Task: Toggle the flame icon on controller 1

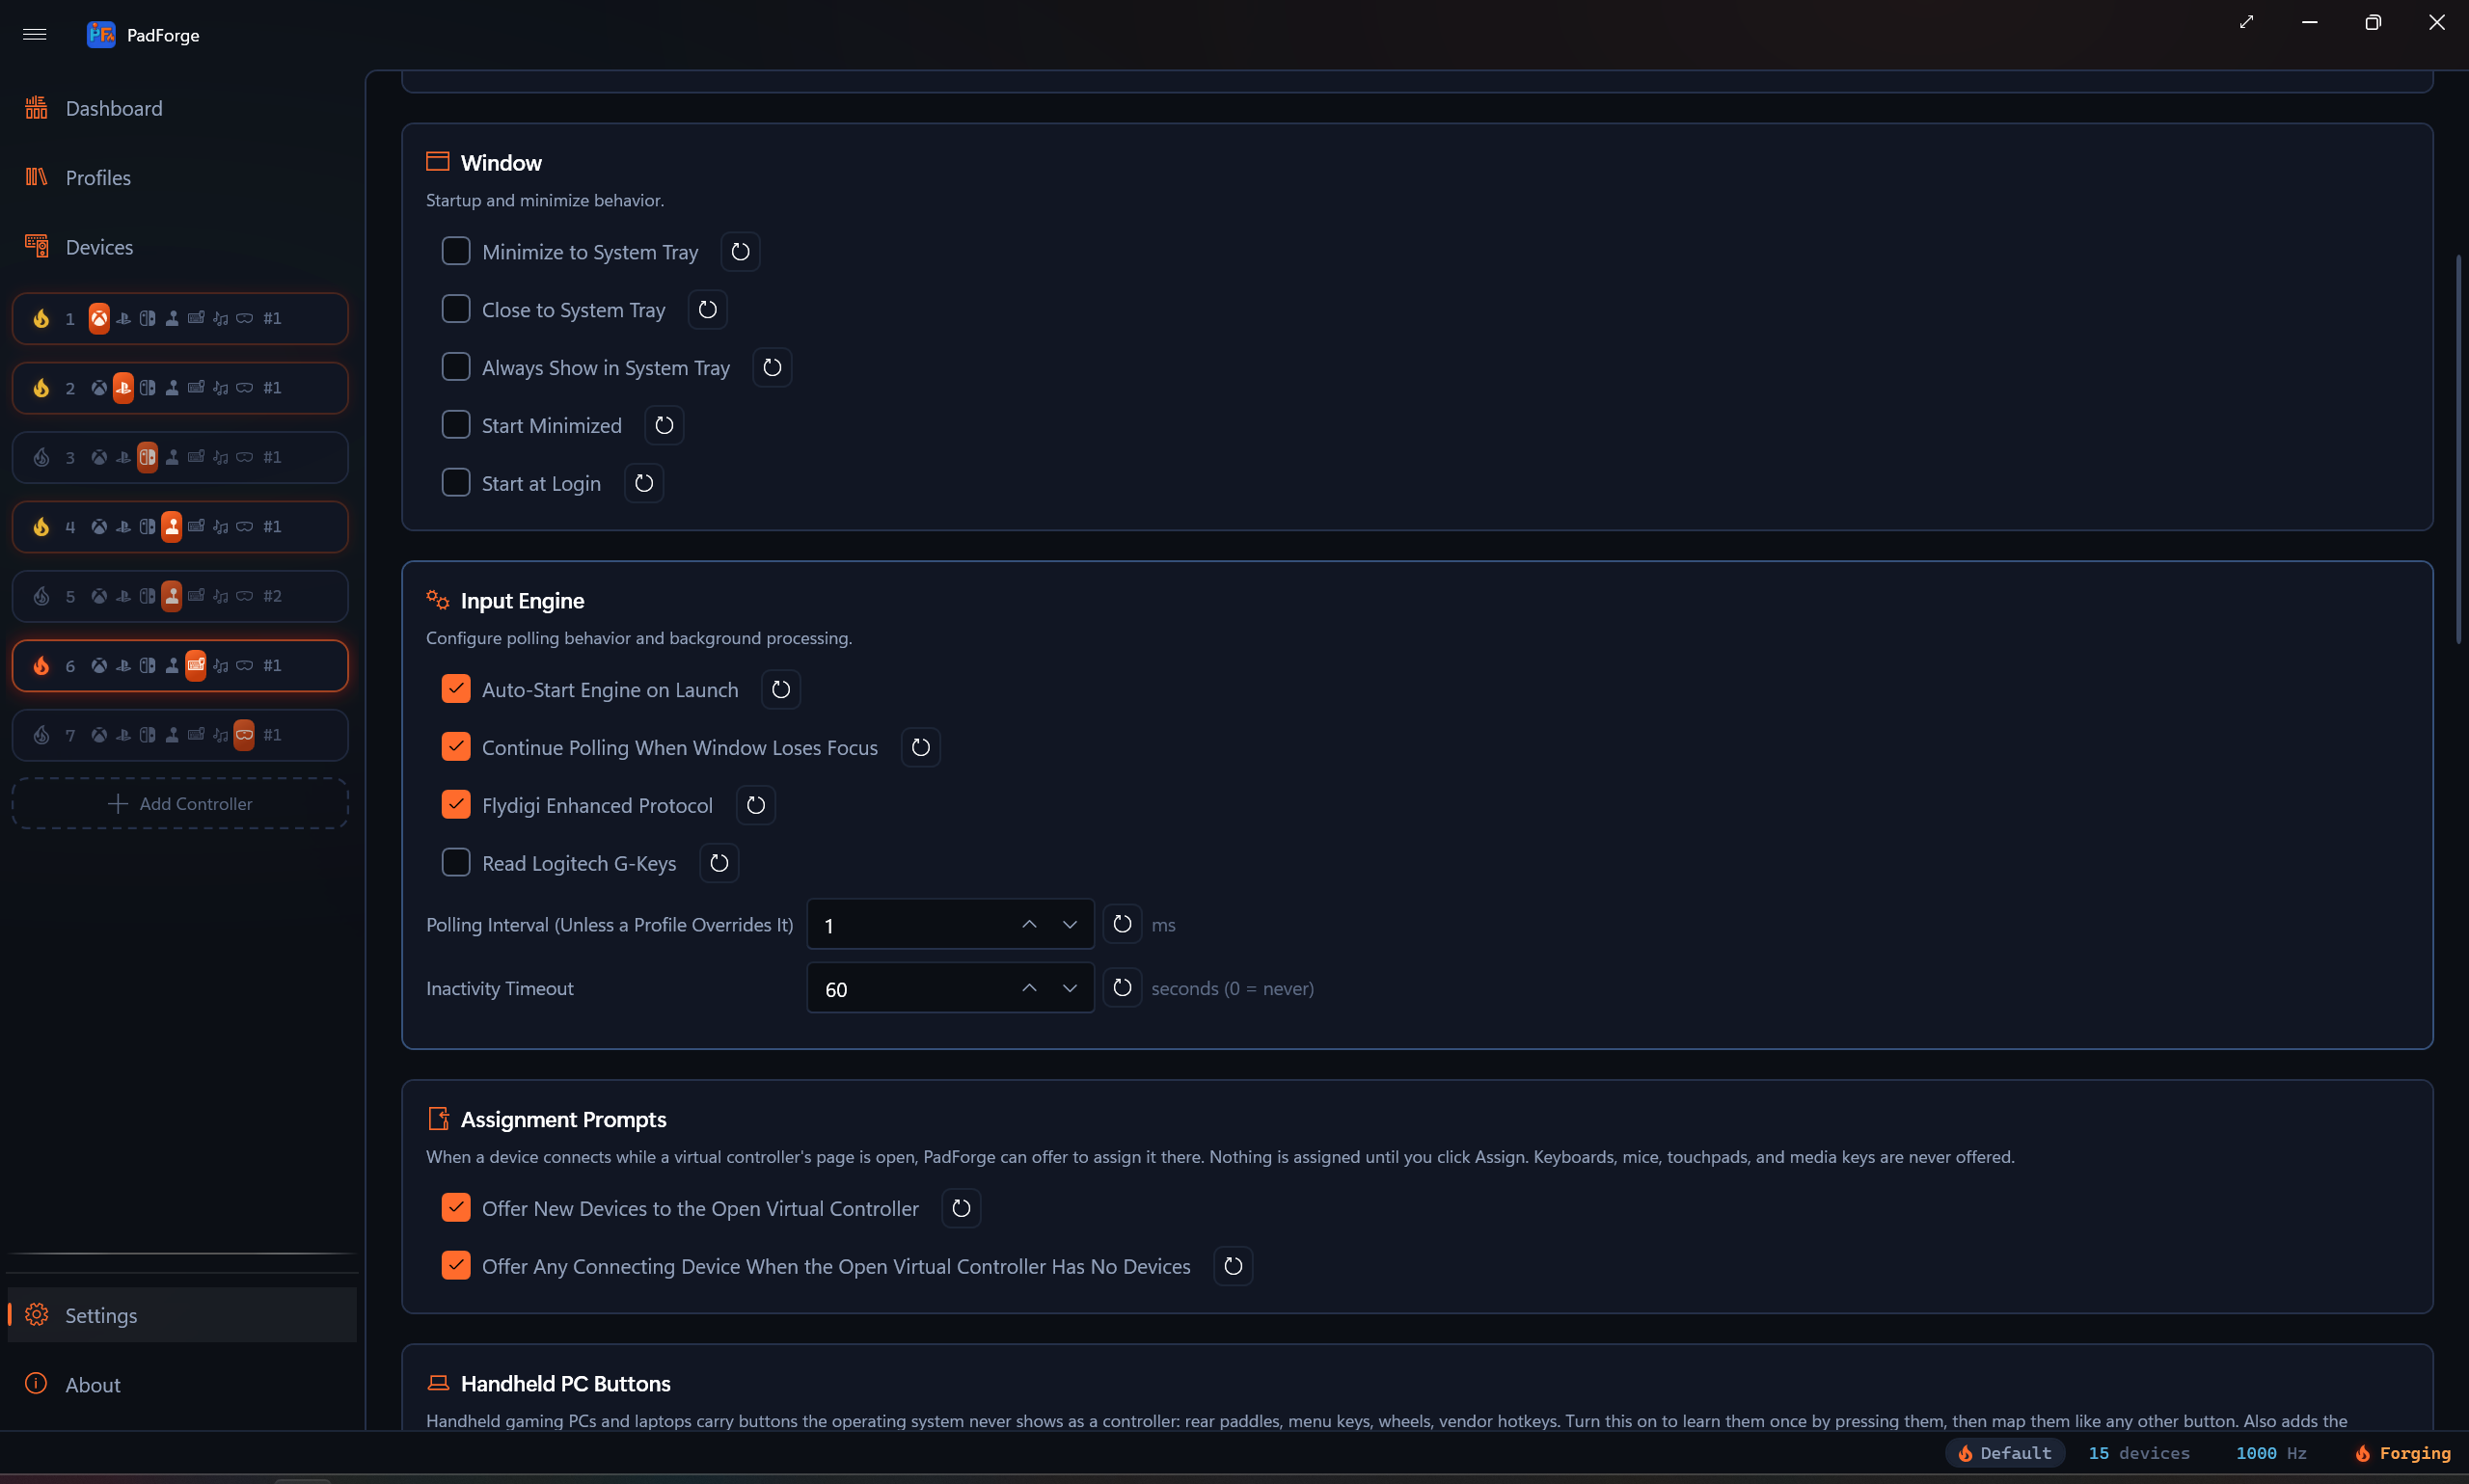Action: (x=41, y=318)
